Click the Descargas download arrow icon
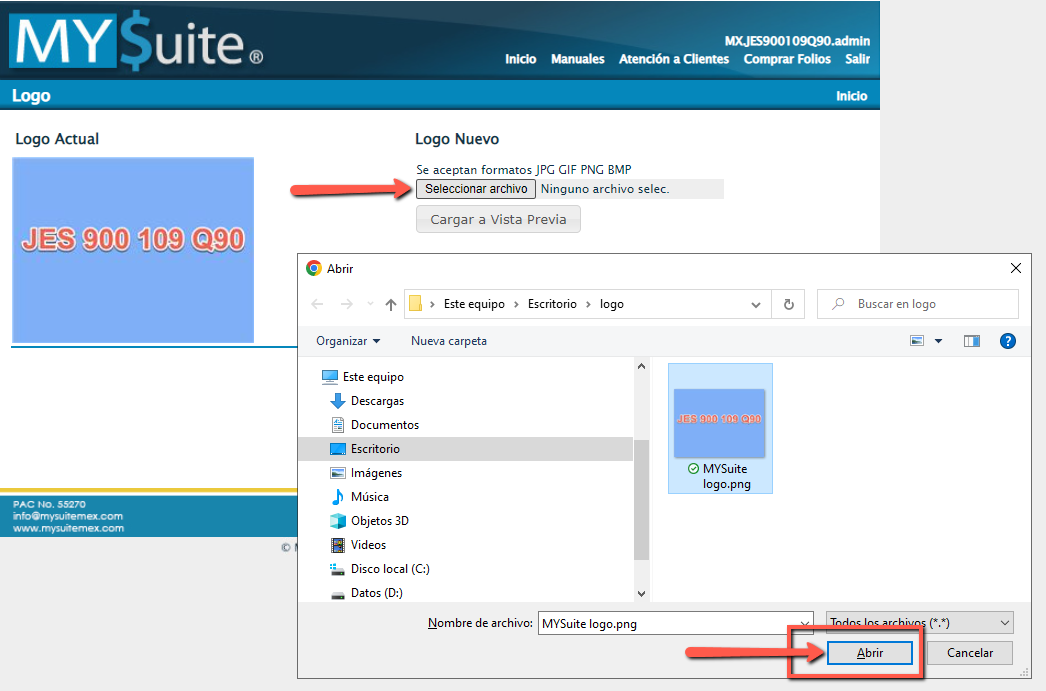 tap(338, 401)
